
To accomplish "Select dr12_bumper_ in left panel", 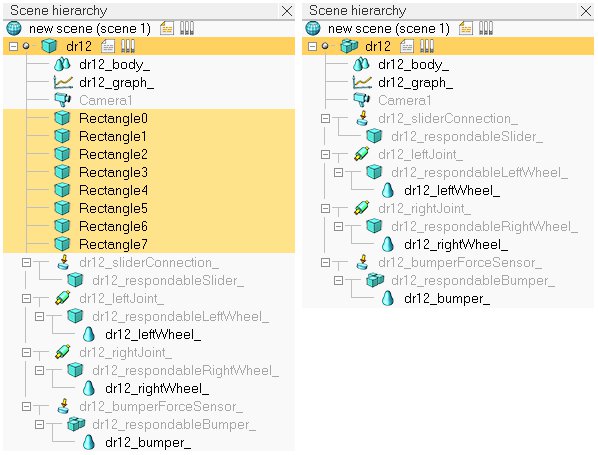I will [x=148, y=442].
